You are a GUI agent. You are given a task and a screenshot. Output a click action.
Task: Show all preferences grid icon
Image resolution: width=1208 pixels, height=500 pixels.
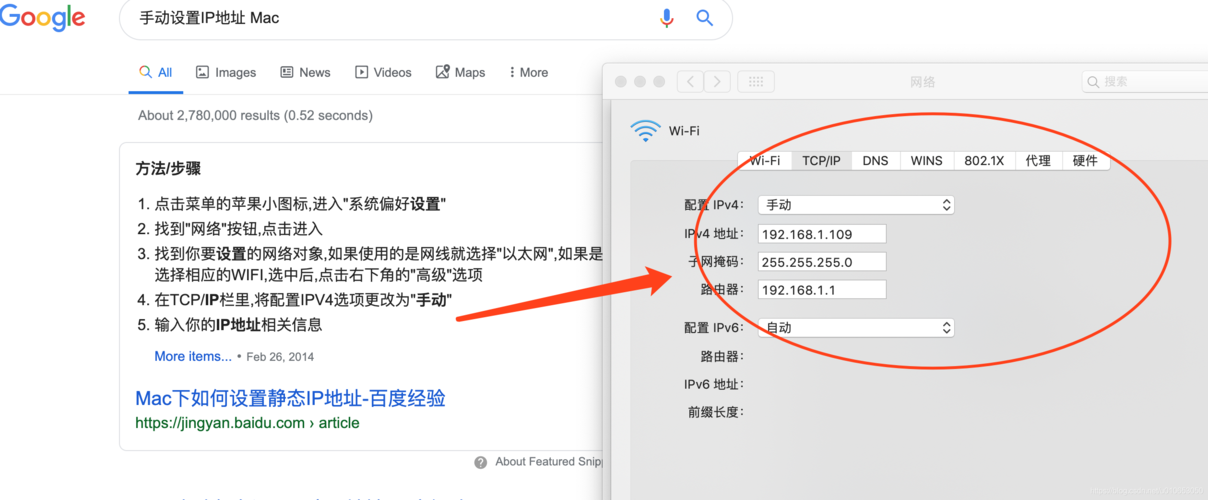[756, 82]
